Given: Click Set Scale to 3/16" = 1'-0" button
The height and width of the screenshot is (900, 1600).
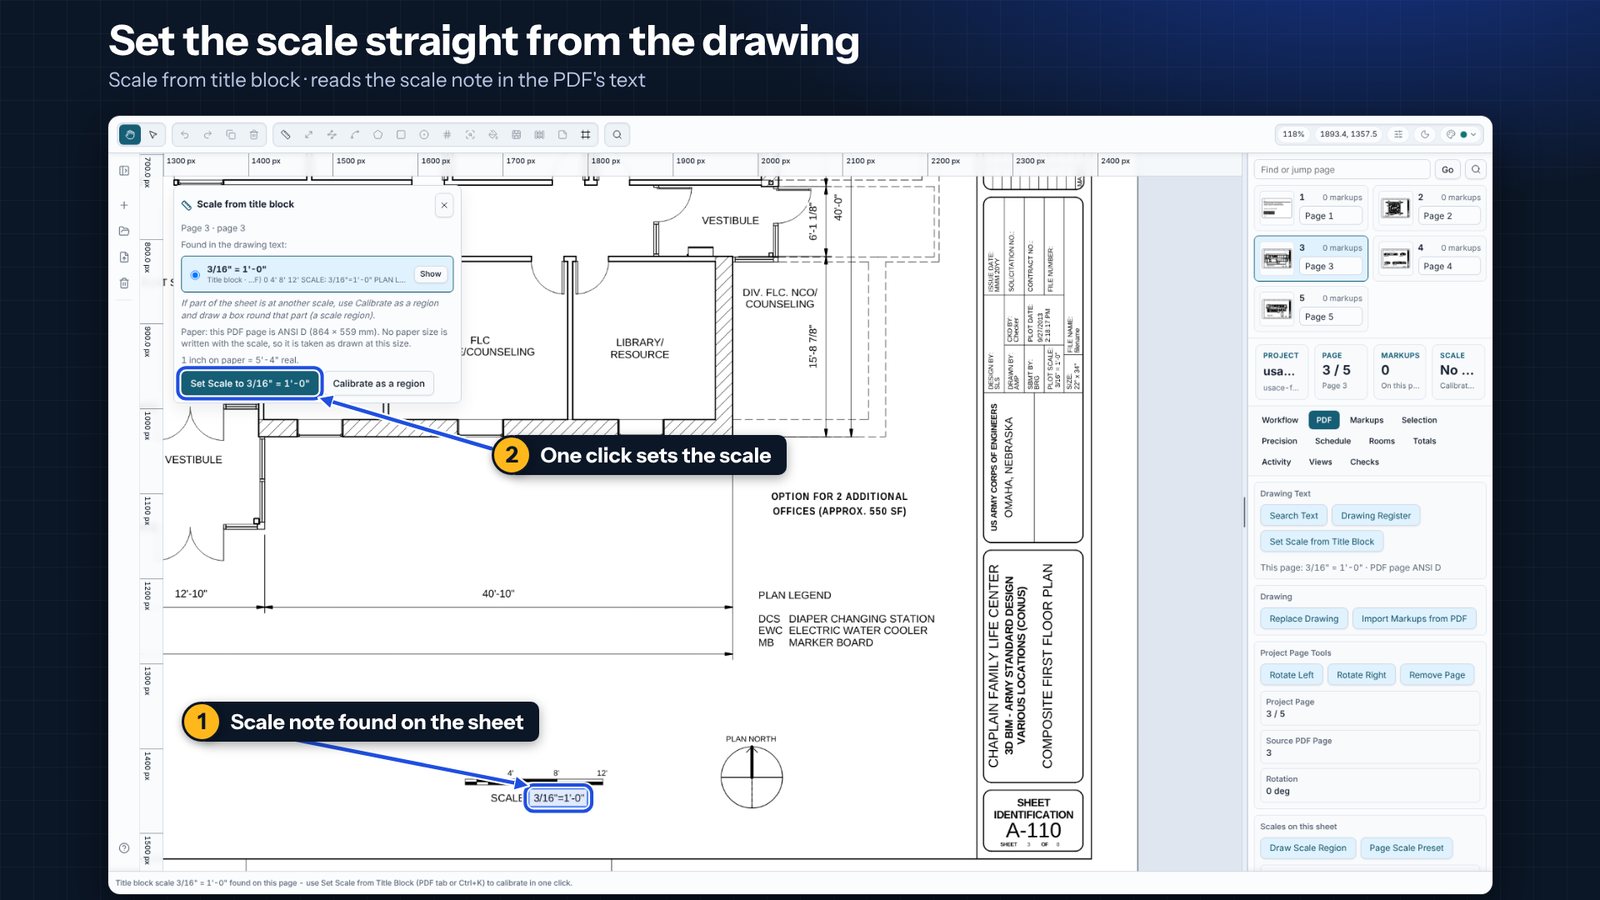Looking at the screenshot, I should (x=250, y=383).
